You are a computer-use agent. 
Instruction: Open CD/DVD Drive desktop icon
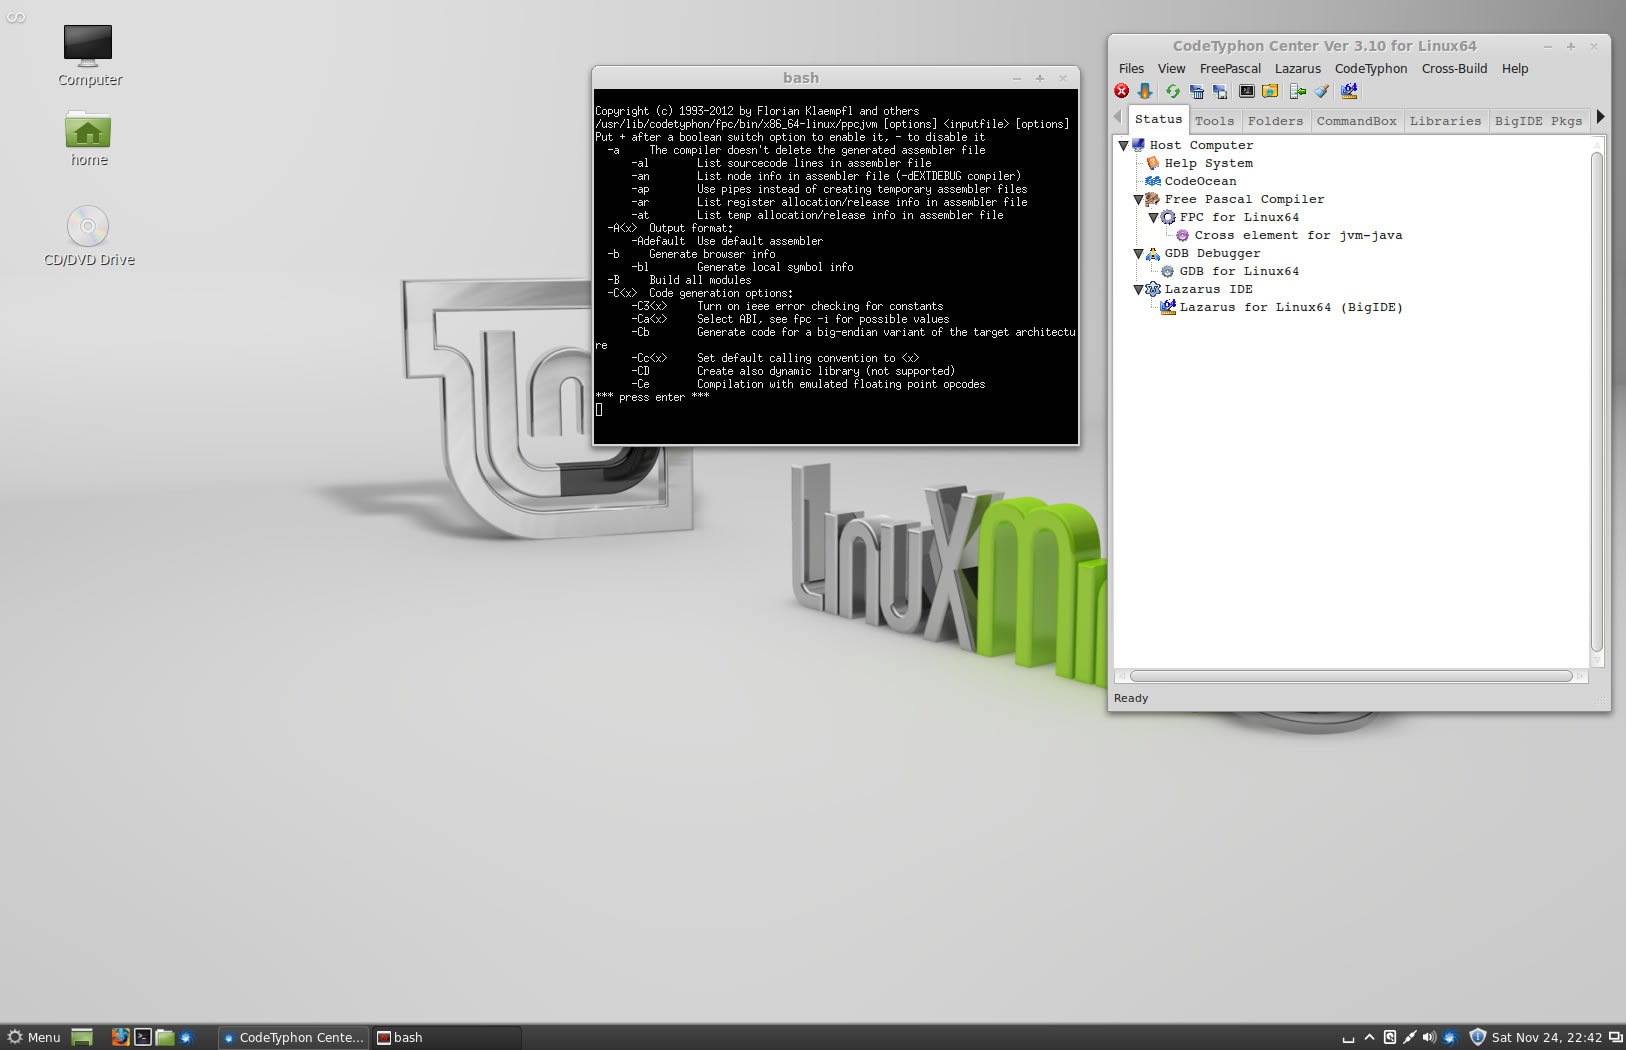coord(89,236)
